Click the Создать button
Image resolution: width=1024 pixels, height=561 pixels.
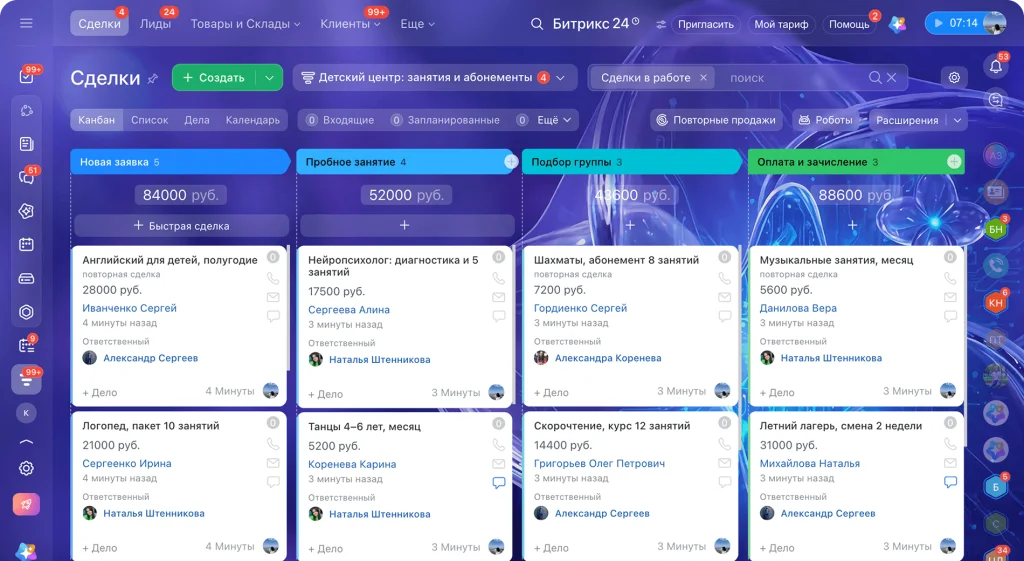(215, 78)
